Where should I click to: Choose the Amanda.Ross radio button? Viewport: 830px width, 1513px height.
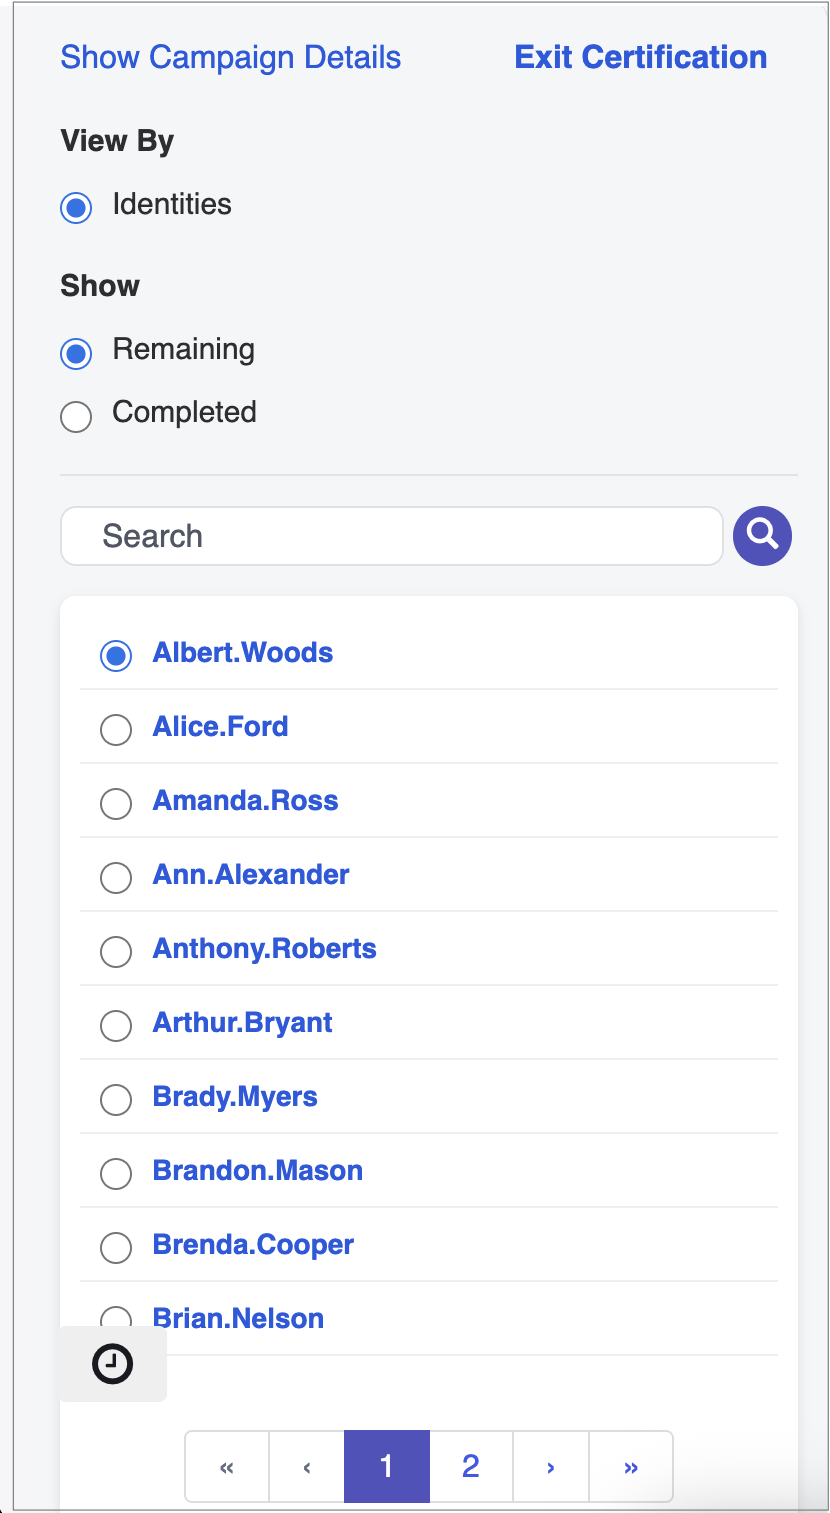point(116,804)
